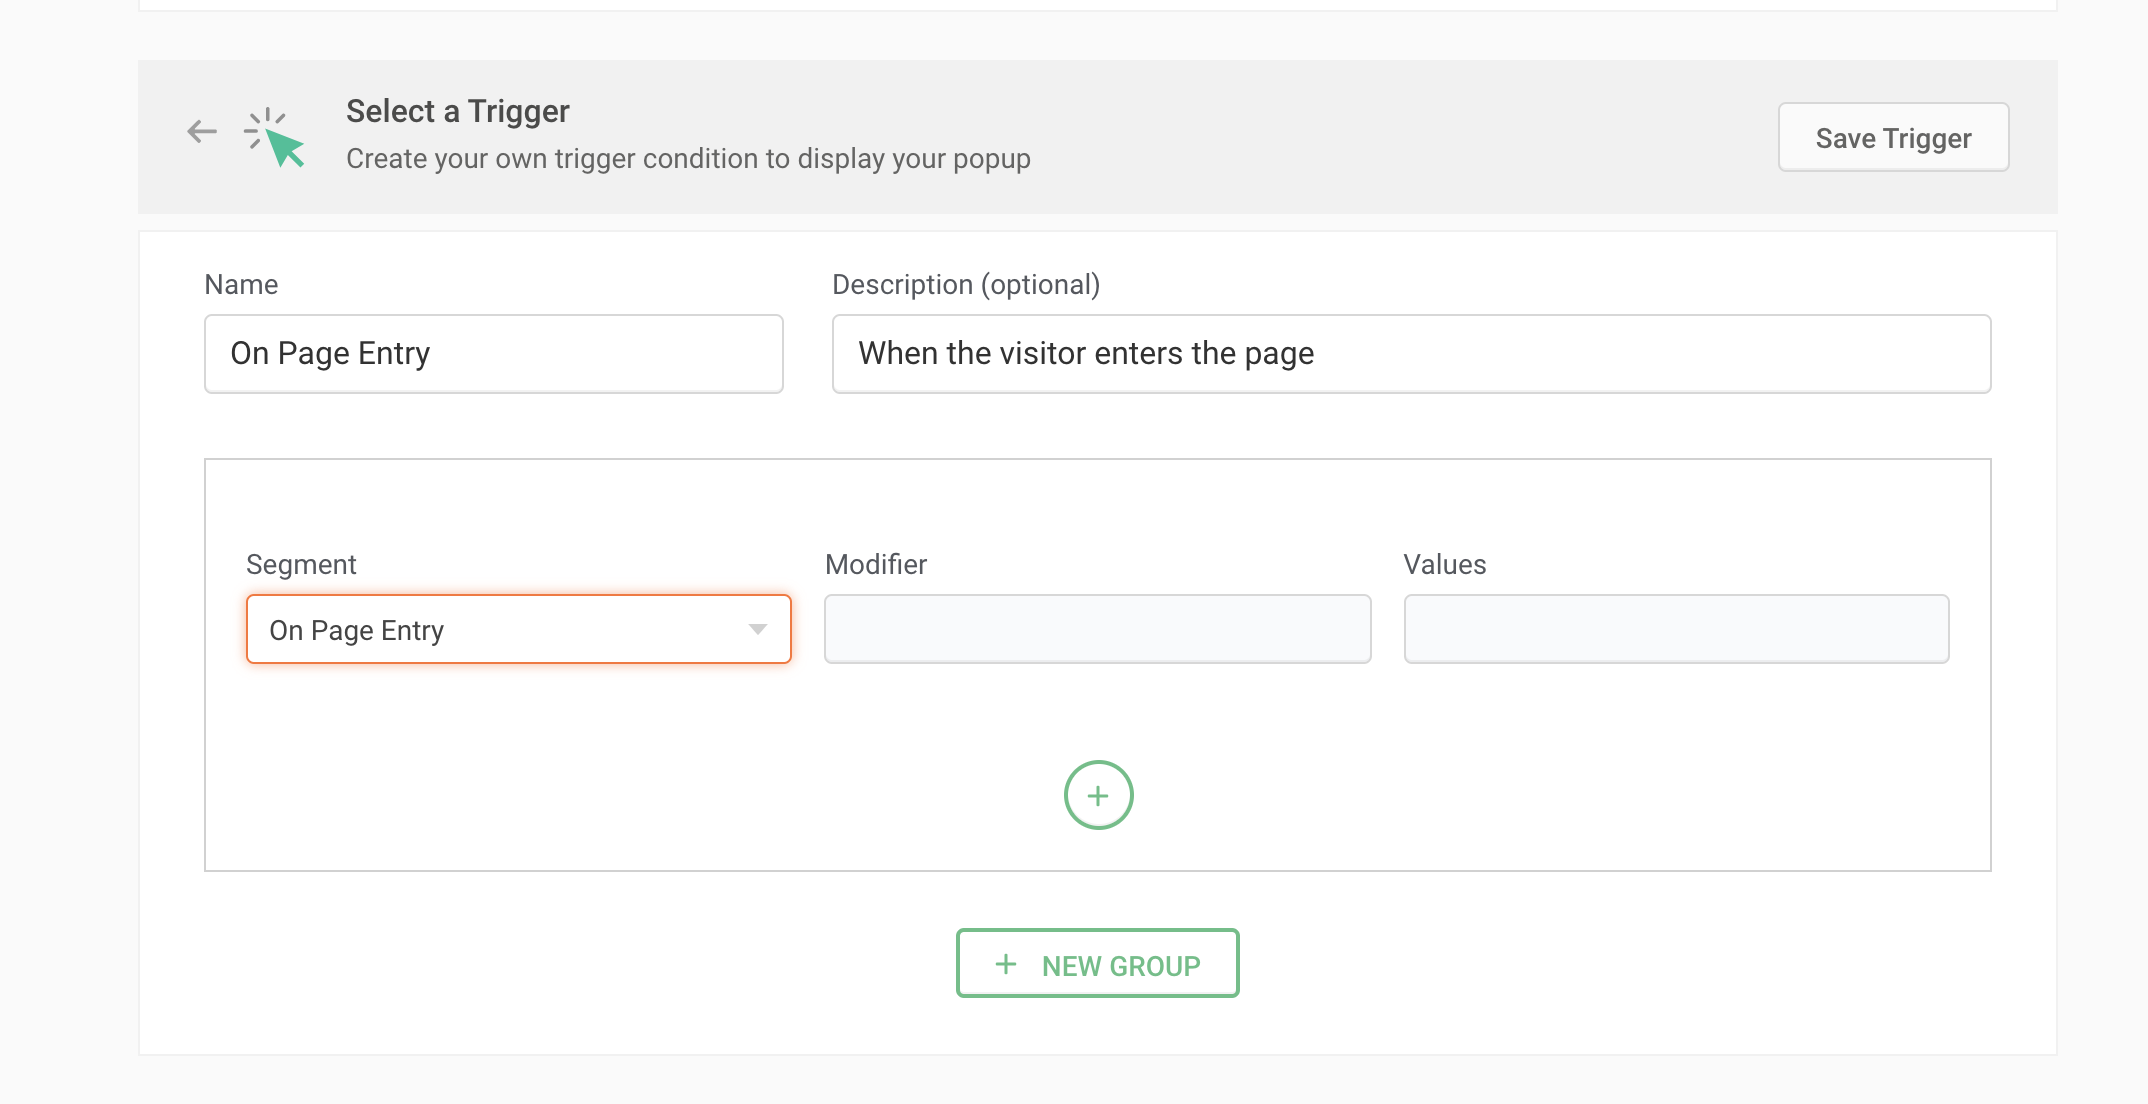
Task: Click the circled plus add-condition icon
Action: [x=1098, y=795]
